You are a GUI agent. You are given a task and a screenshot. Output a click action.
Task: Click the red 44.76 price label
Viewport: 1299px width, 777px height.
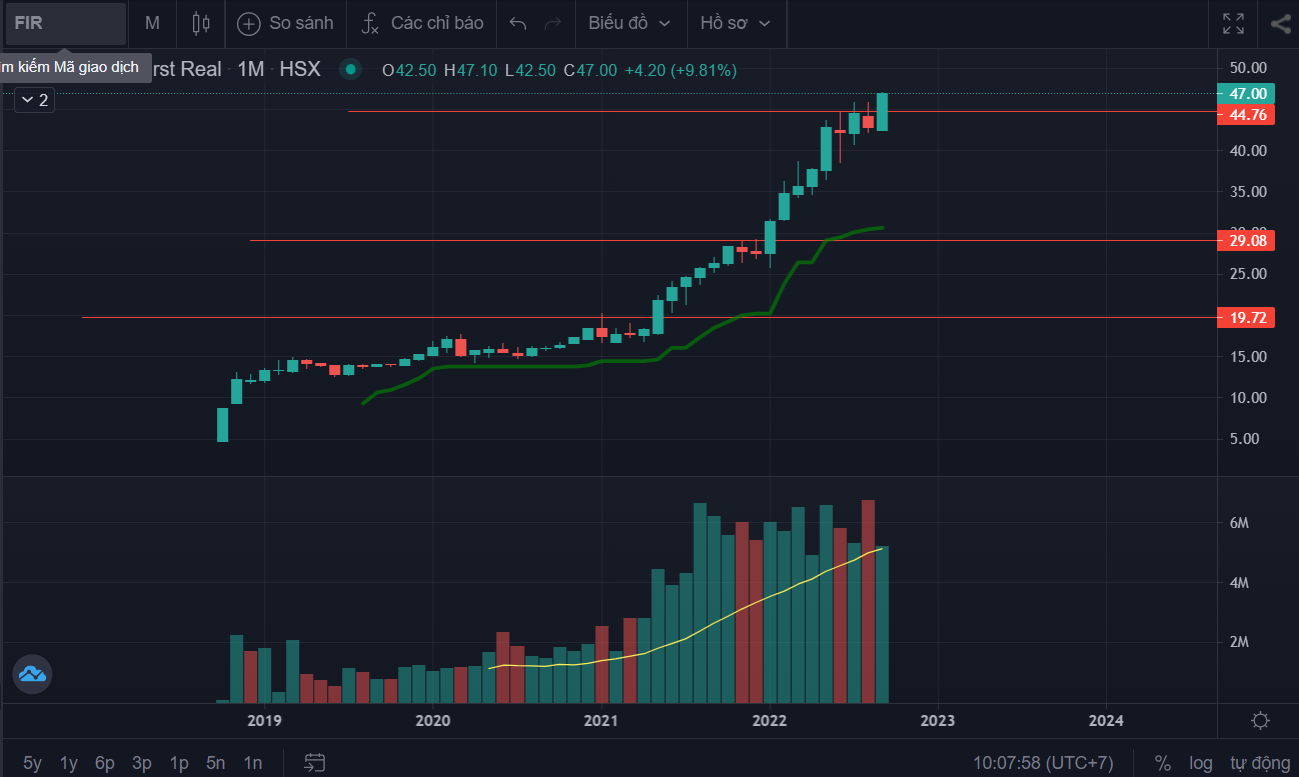click(1246, 115)
